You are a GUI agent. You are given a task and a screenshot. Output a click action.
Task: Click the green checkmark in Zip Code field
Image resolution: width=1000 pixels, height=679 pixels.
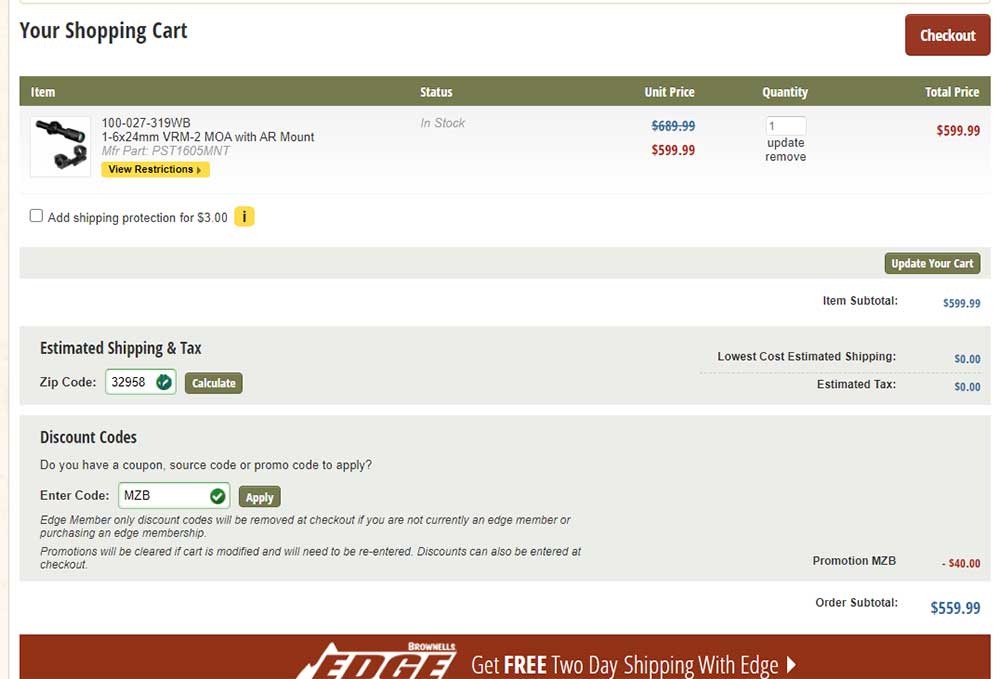pos(164,382)
